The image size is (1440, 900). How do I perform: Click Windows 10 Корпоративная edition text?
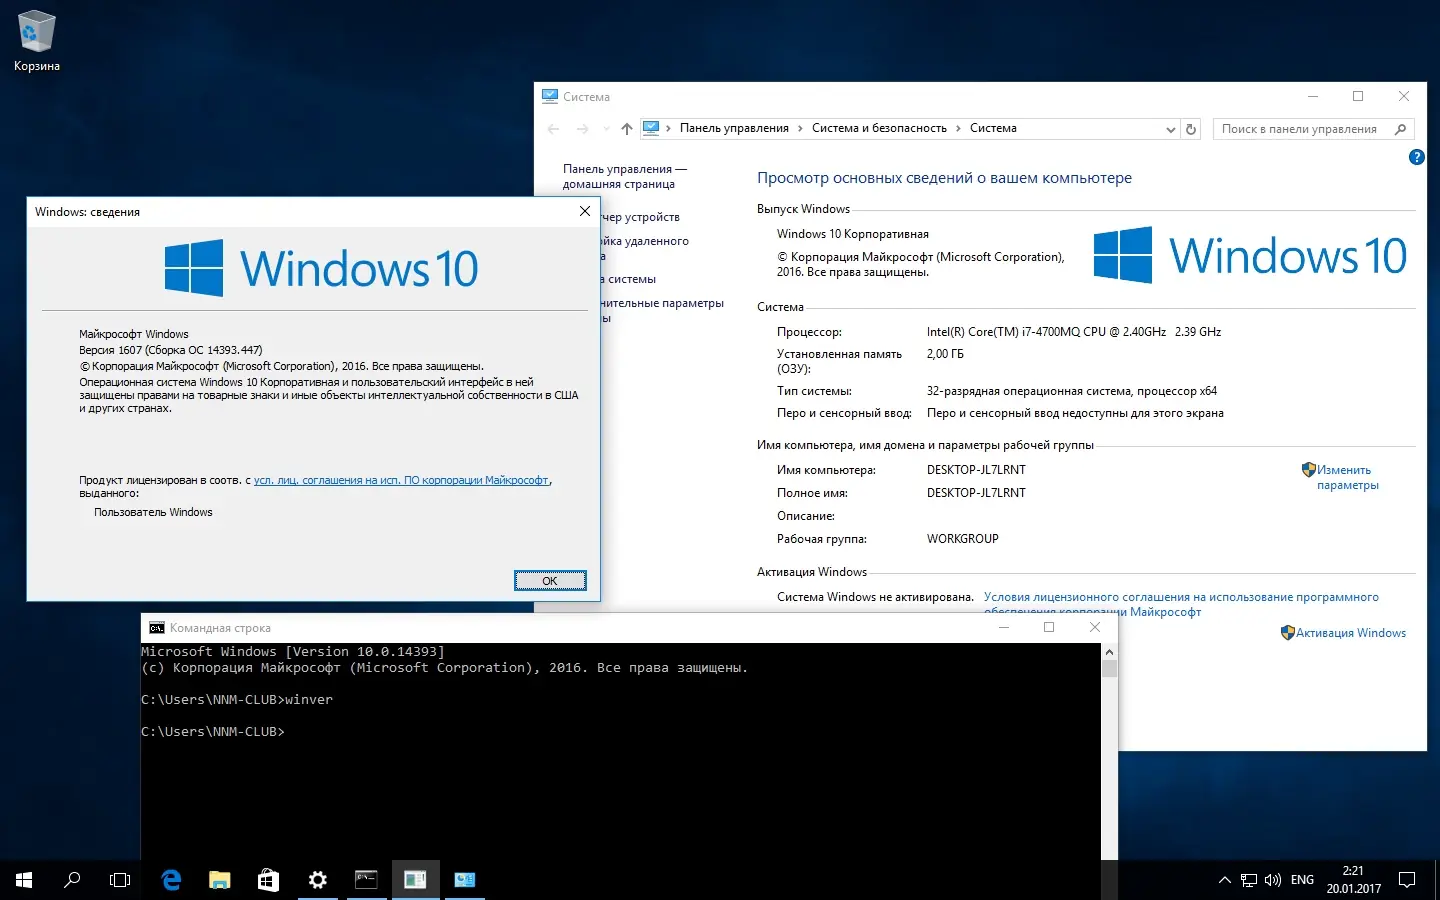(853, 234)
